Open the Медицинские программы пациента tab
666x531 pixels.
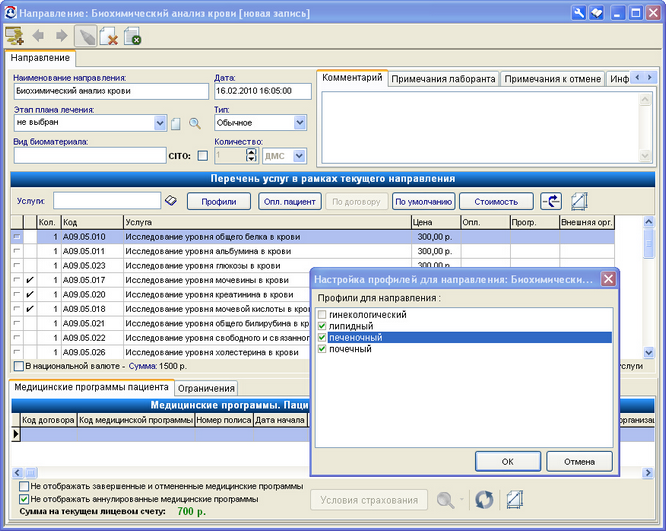tap(91, 387)
